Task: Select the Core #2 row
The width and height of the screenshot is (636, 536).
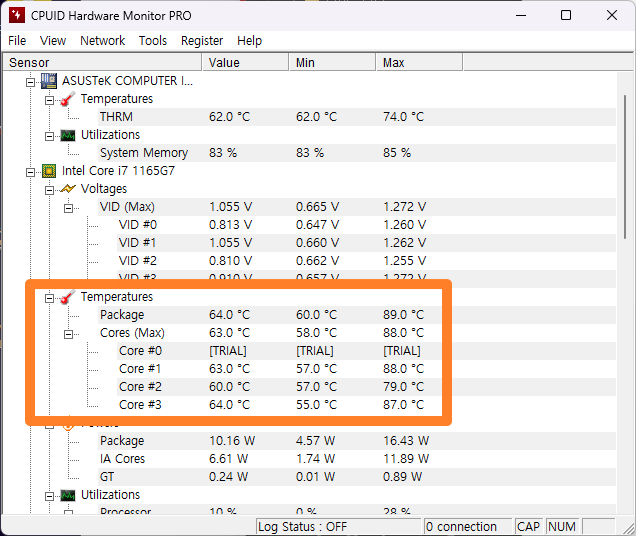Action: (x=366, y=387)
